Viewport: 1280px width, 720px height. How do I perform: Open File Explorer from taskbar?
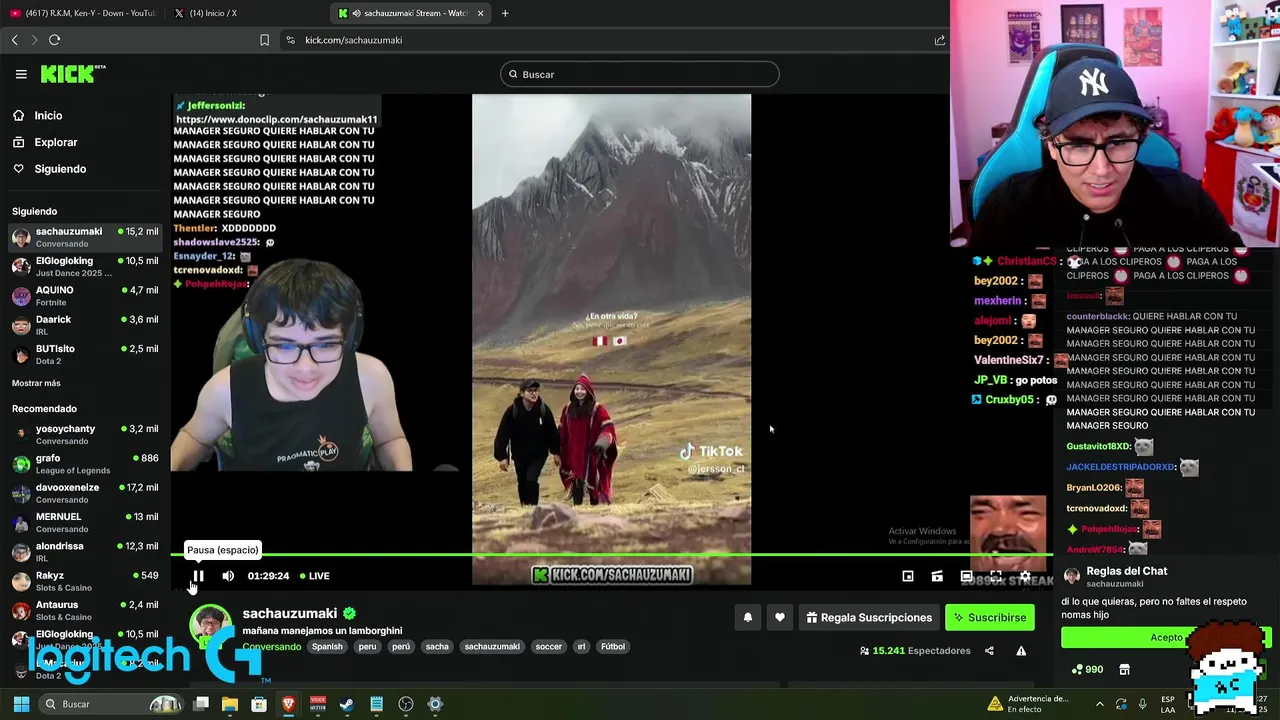pyautogui.click(x=229, y=704)
